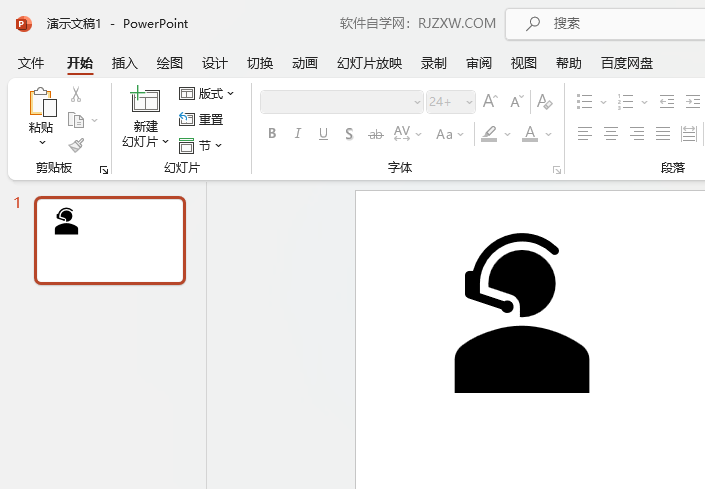This screenshot has width=705, height=489.
Task: Switch to Slide Show (幻灯片放映) tab
Action: (370, 63)
